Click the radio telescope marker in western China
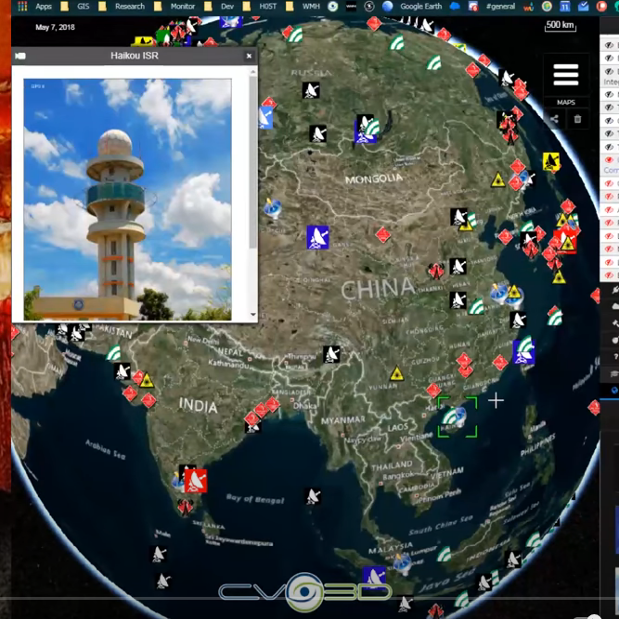Image resolution: width=619 pixels, height=619 pixels. coord(273,208)
